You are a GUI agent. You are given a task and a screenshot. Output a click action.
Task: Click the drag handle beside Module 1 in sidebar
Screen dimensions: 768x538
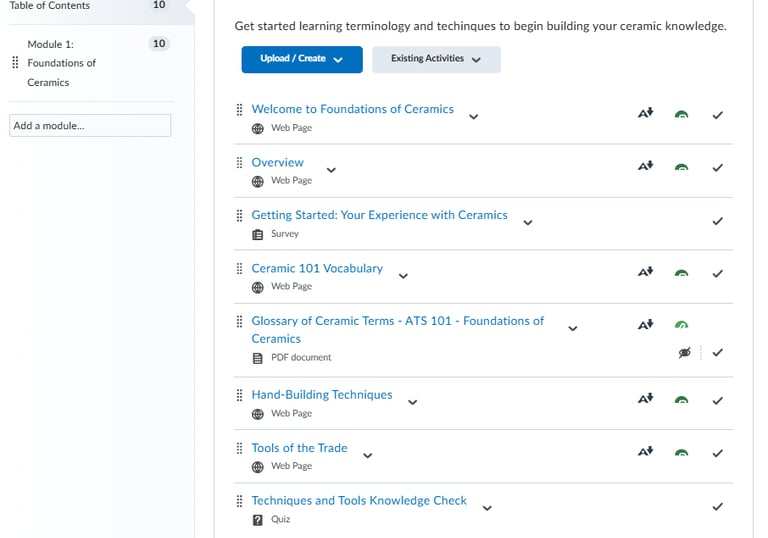[15, 63]
